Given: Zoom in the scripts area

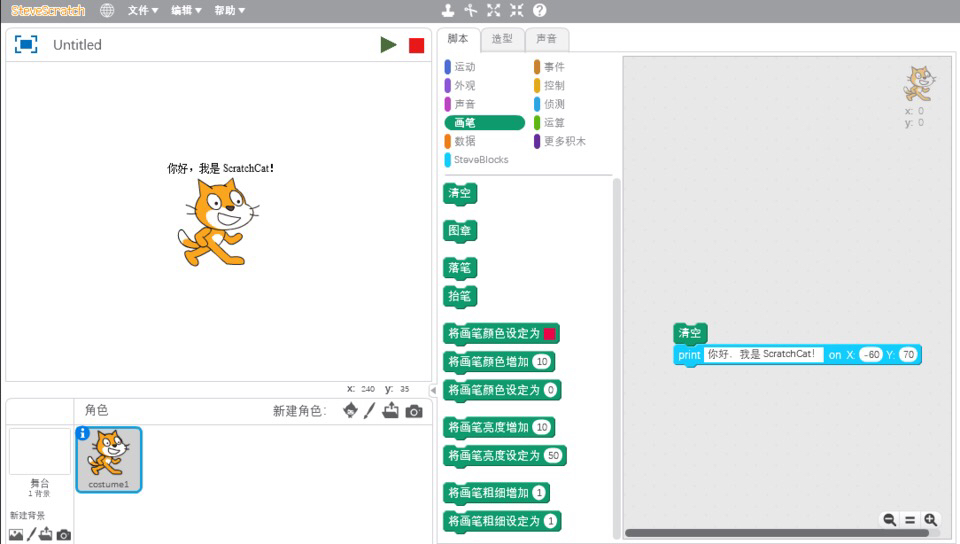Looking at the screenshot, I should [x=931, y=520].
